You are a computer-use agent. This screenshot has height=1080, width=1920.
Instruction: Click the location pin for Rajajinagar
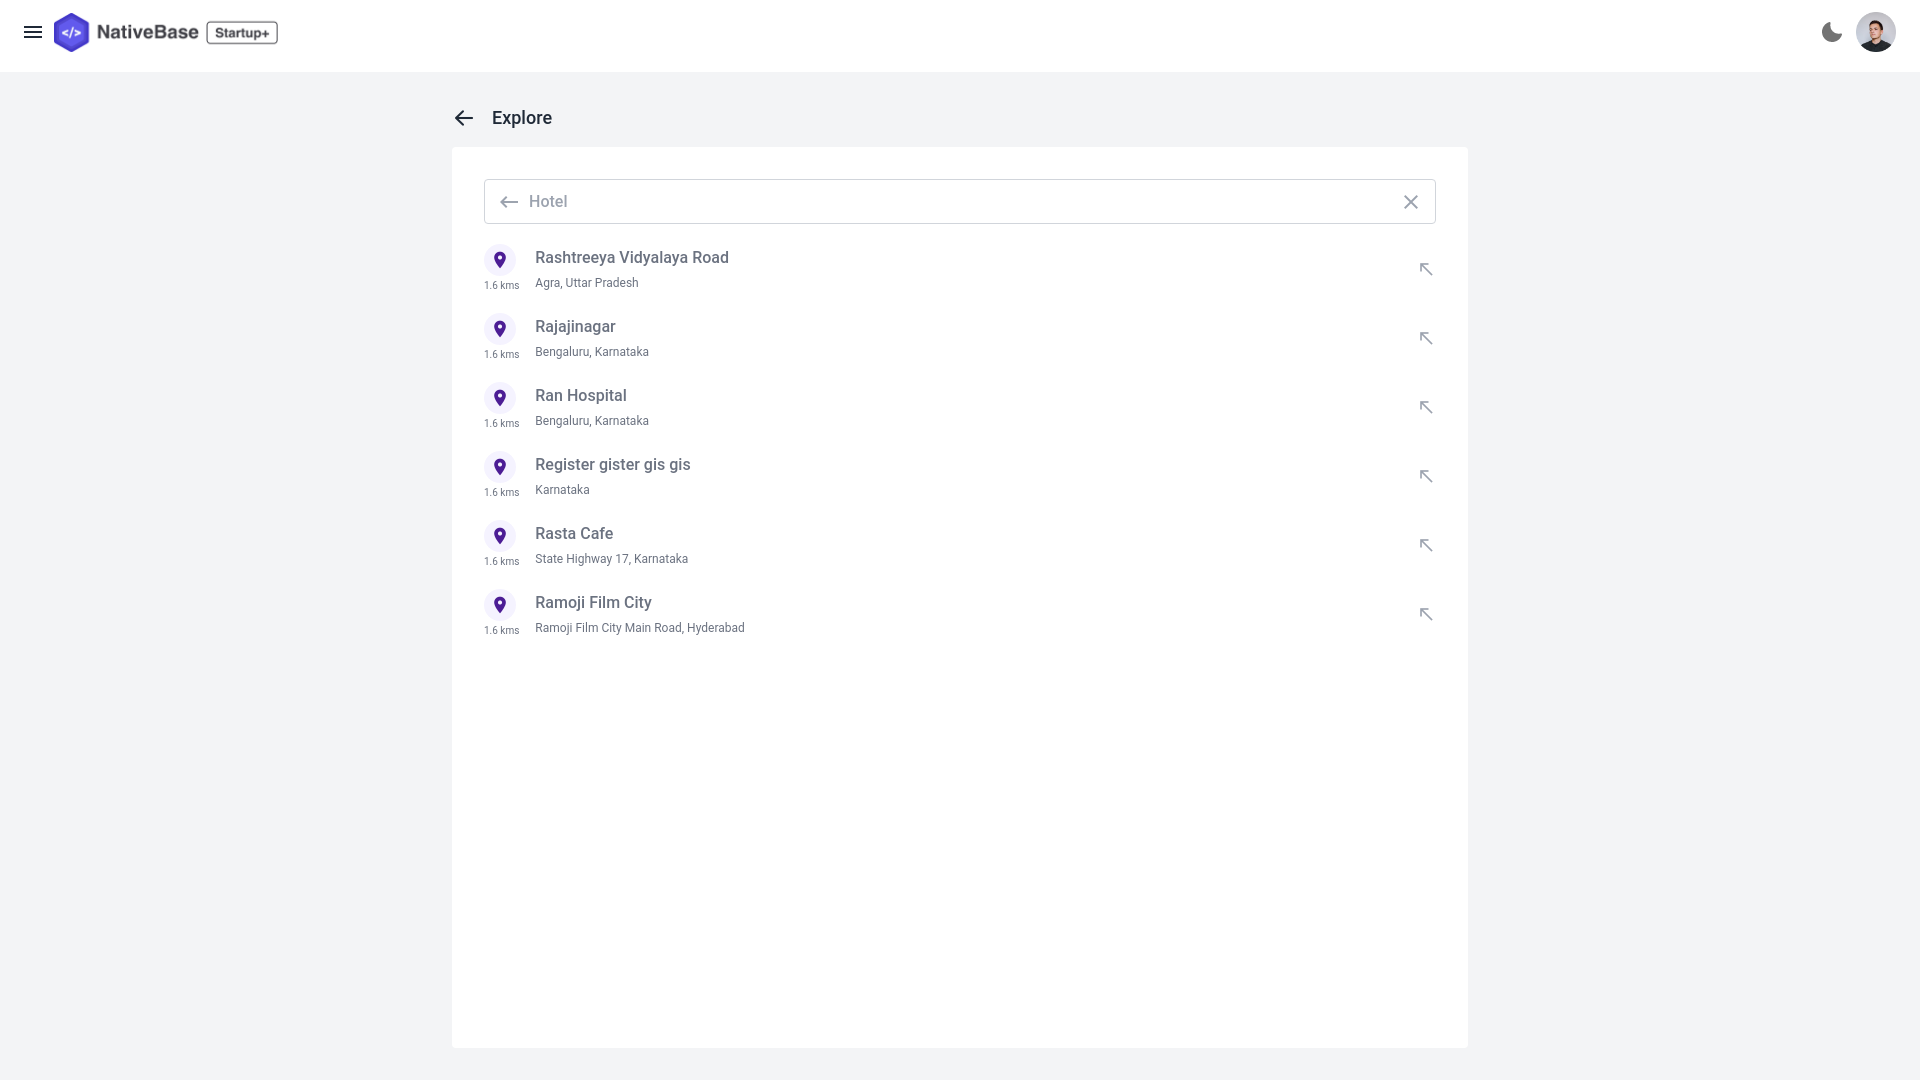point(500,329)
